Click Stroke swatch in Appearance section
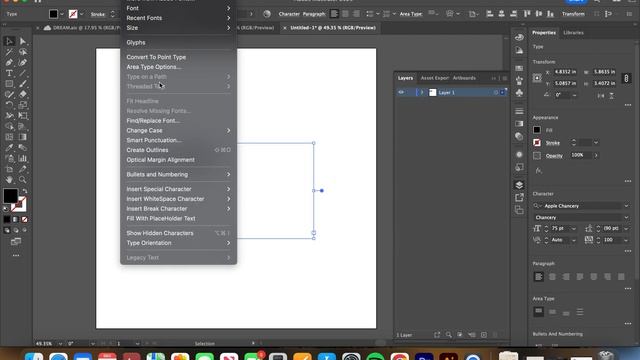The height and width of the screenshot is (360, 640). [537, 143]
